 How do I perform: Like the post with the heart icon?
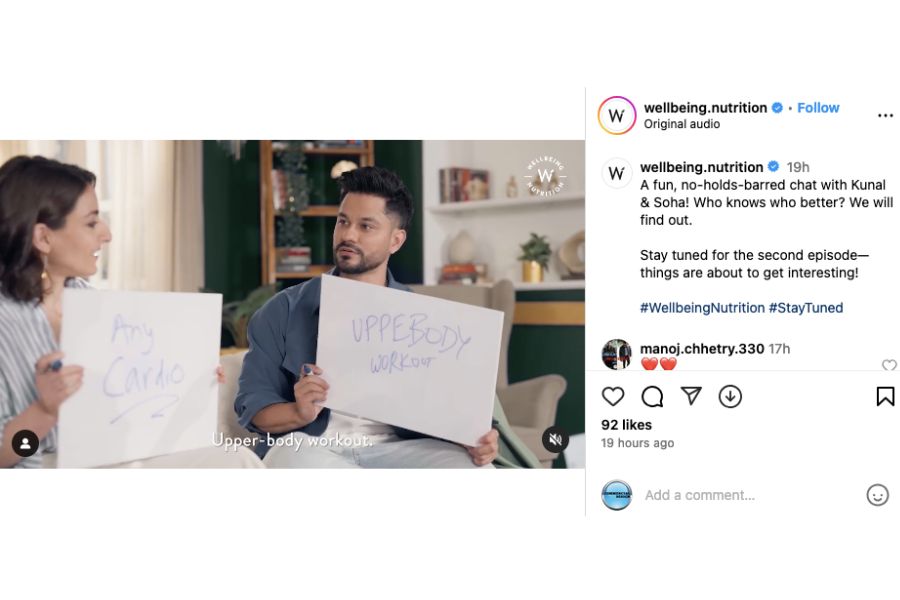[x=612, y=396]
